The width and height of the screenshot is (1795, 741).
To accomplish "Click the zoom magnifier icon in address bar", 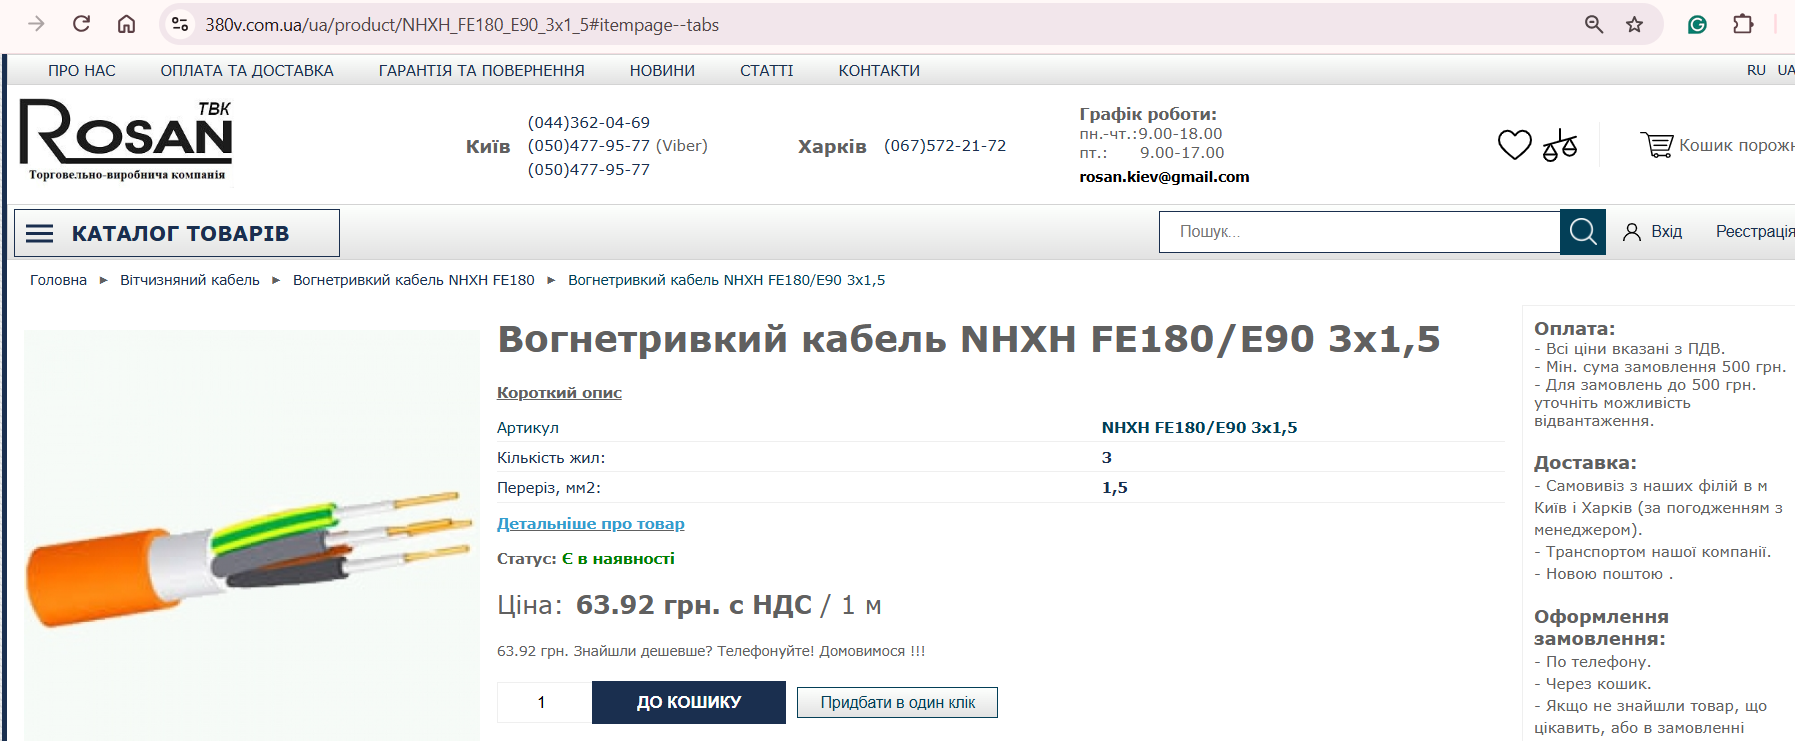I will (1594, 24).
